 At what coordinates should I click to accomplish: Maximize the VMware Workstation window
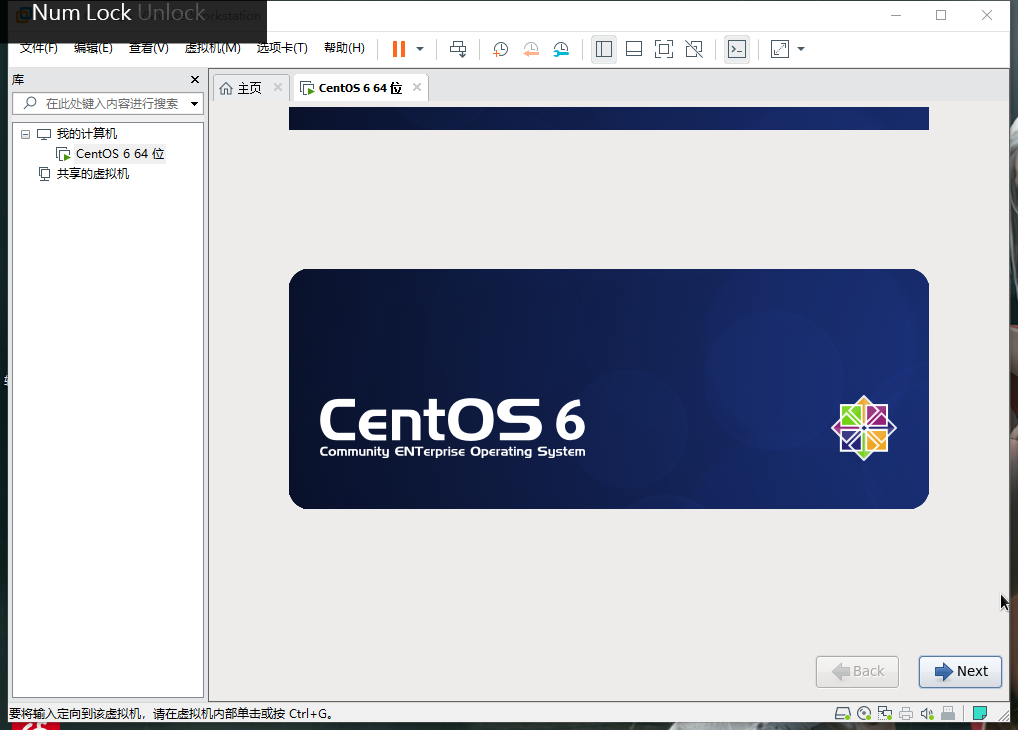coord(941,15)
